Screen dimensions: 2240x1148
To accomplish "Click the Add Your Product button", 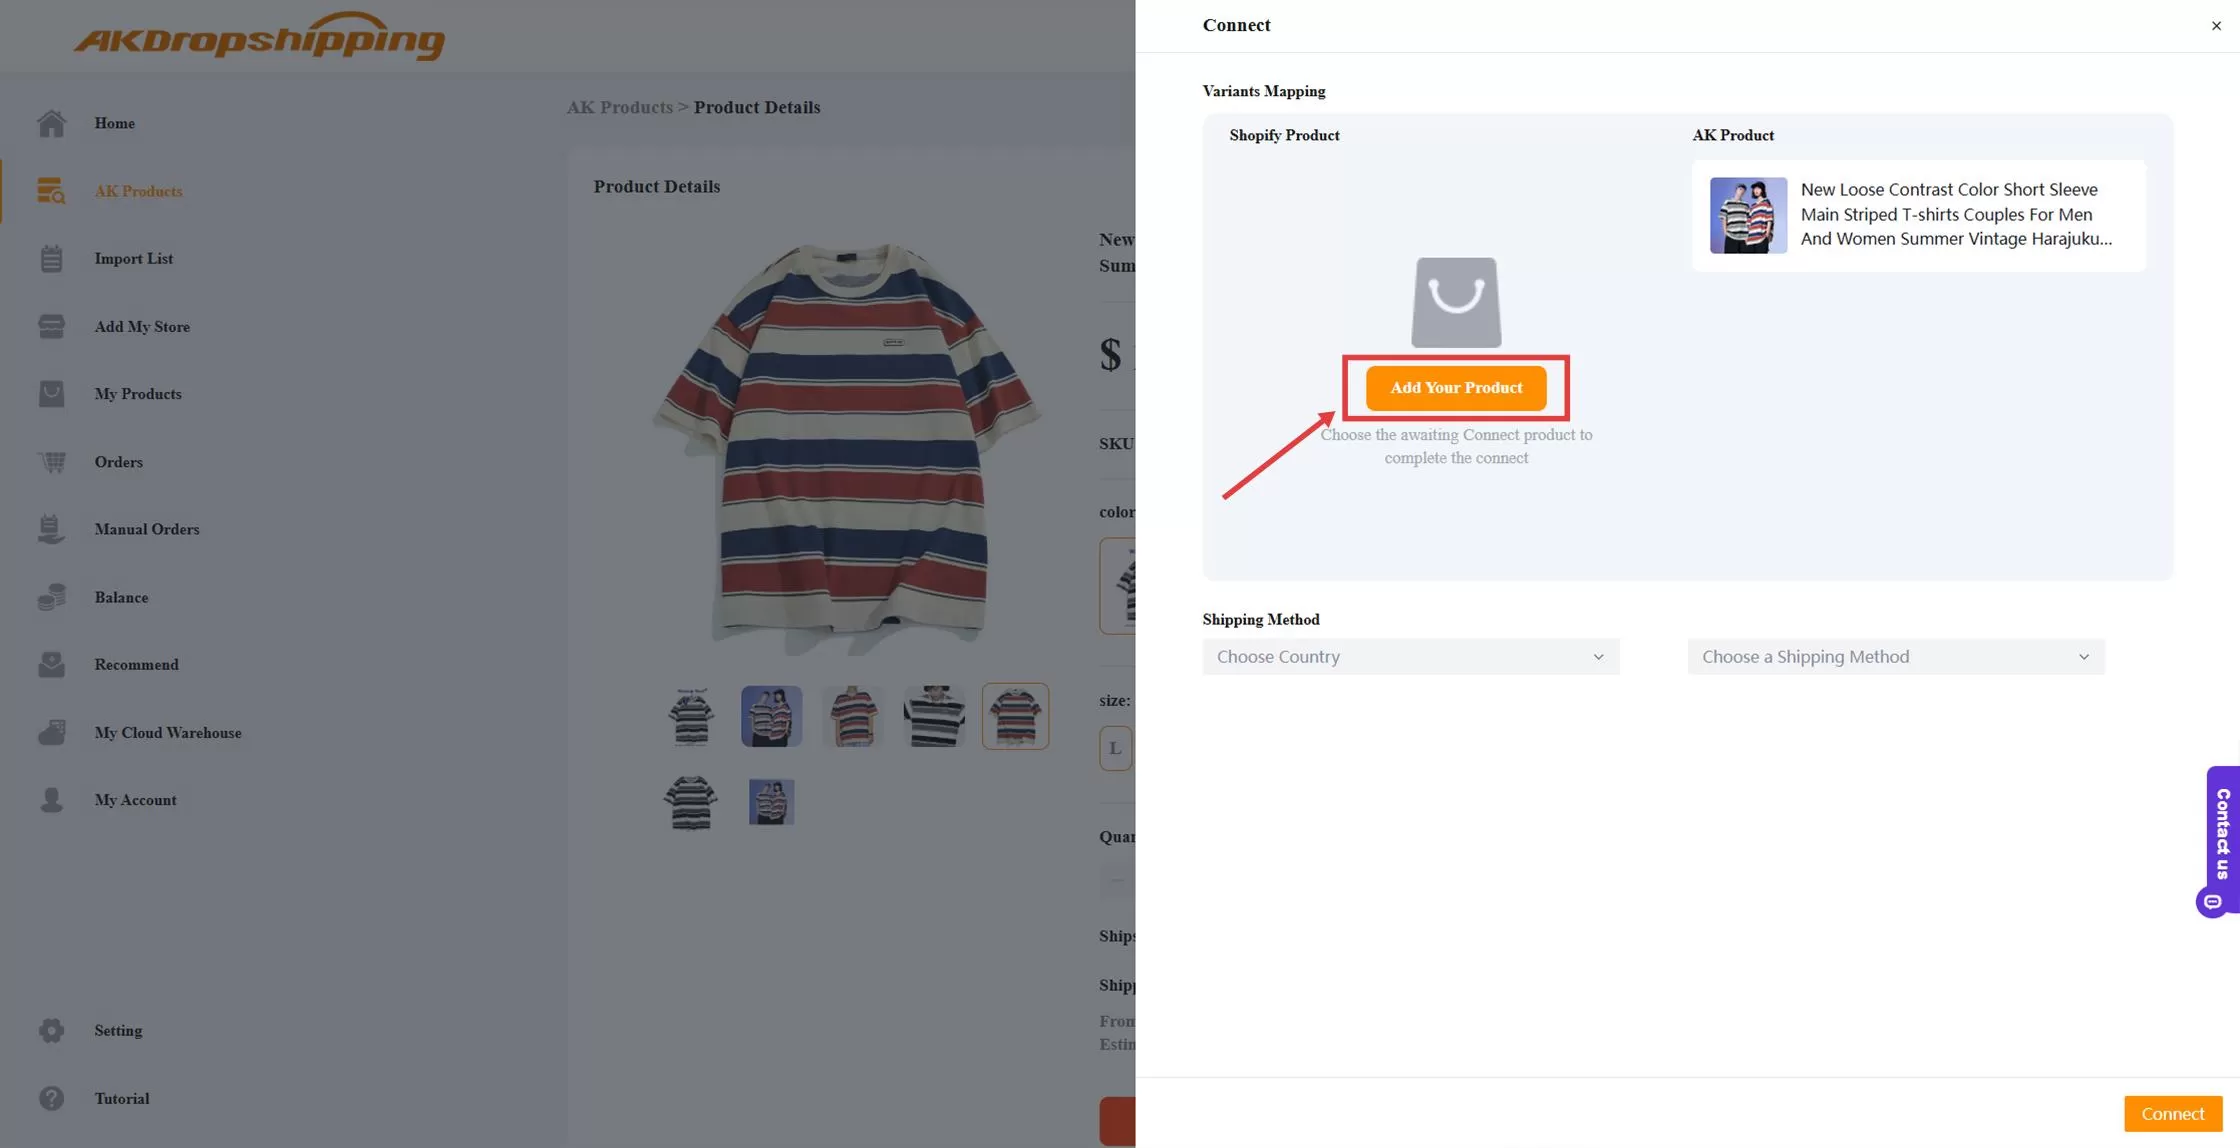I will 1456,388.
